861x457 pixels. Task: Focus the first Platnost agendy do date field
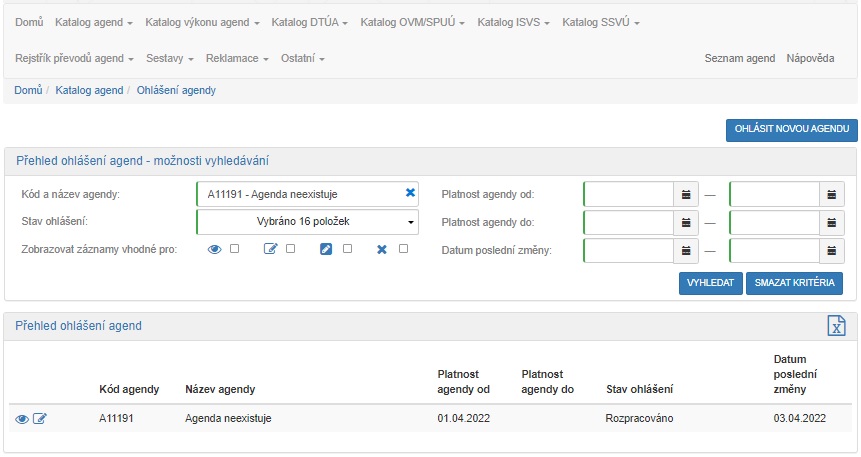[628, 222]
